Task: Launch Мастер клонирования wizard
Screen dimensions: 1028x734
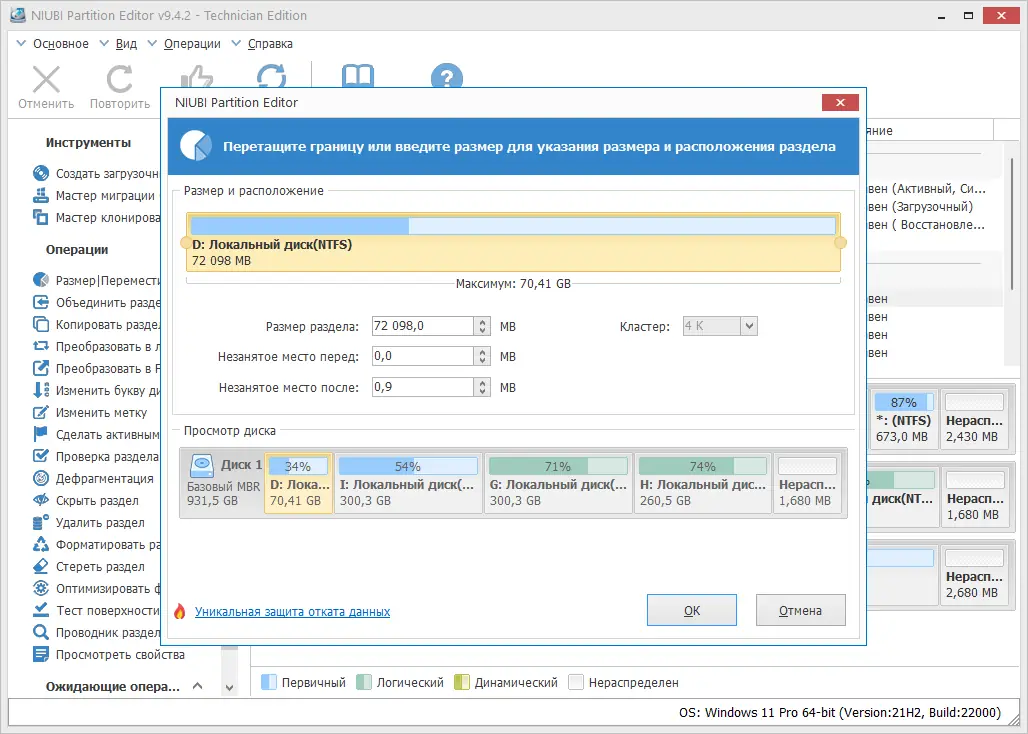Action: 96,218
